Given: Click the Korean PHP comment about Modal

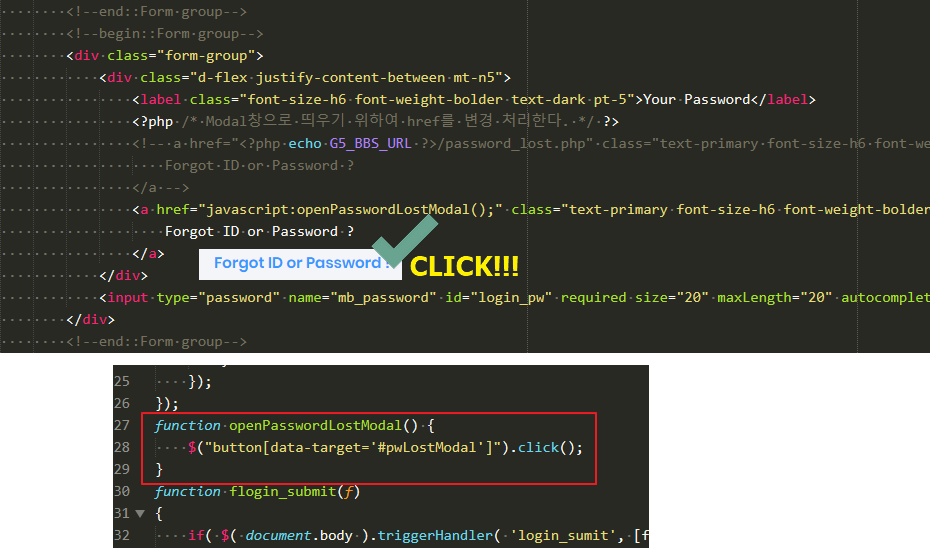Looking at the screenshot, I should 388,122.
